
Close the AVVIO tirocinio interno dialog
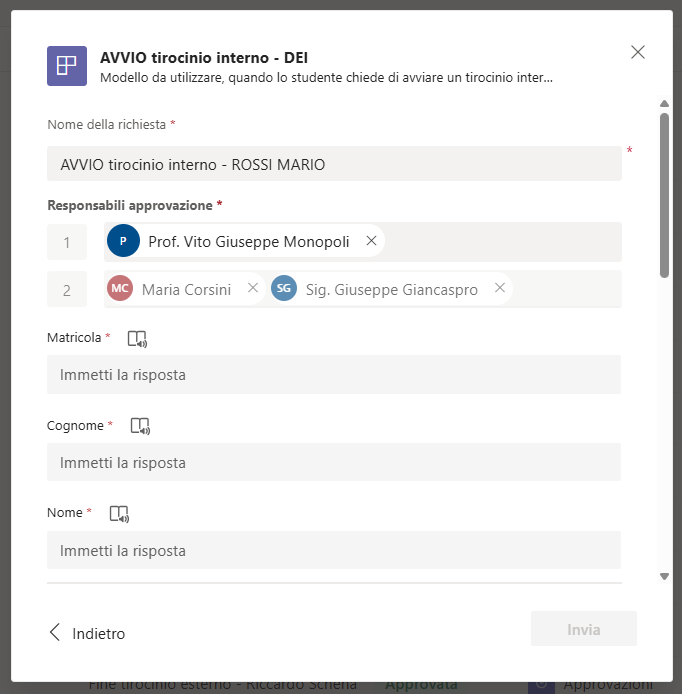[638, 52]
